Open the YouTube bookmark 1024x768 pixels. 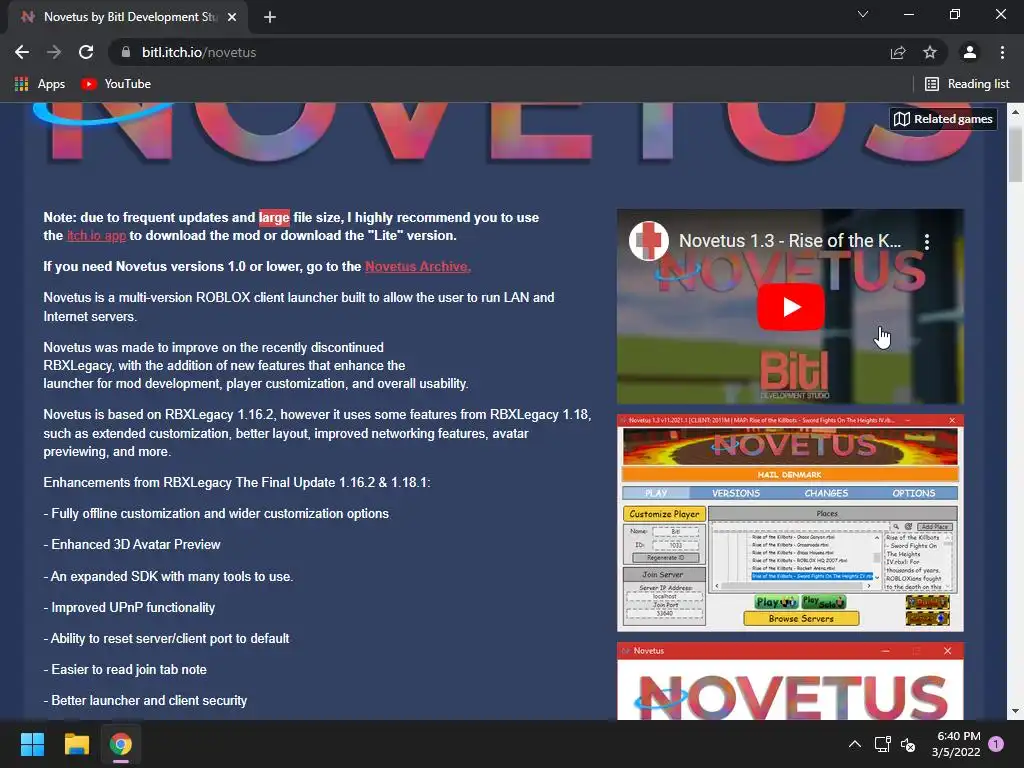116,84
